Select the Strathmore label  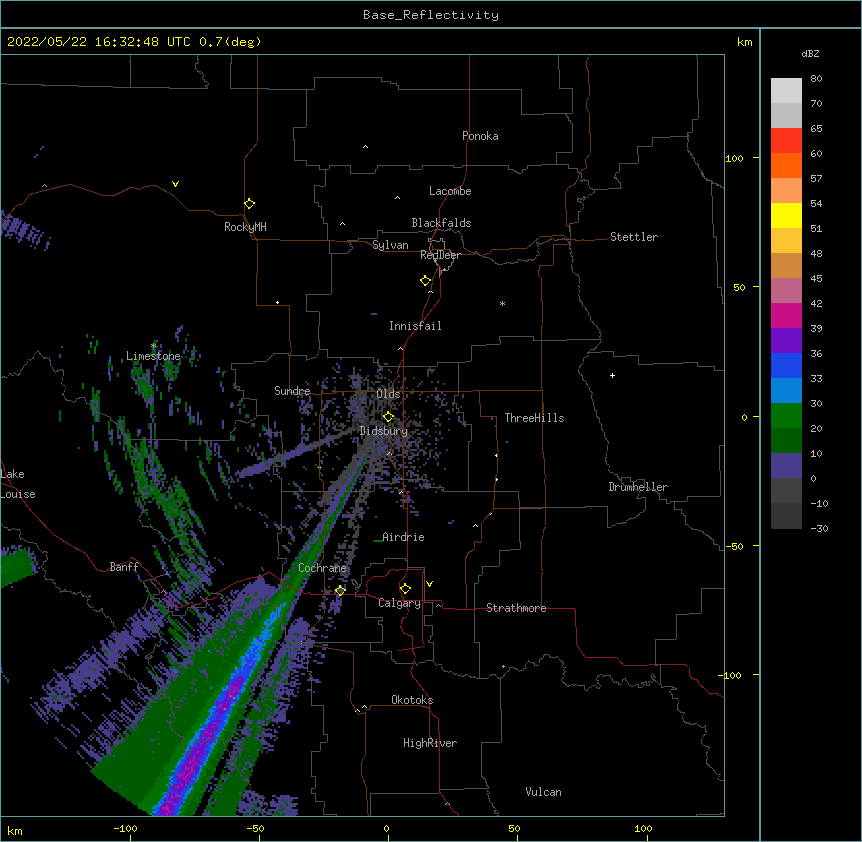pyautogui.click(x=516, y=608)
